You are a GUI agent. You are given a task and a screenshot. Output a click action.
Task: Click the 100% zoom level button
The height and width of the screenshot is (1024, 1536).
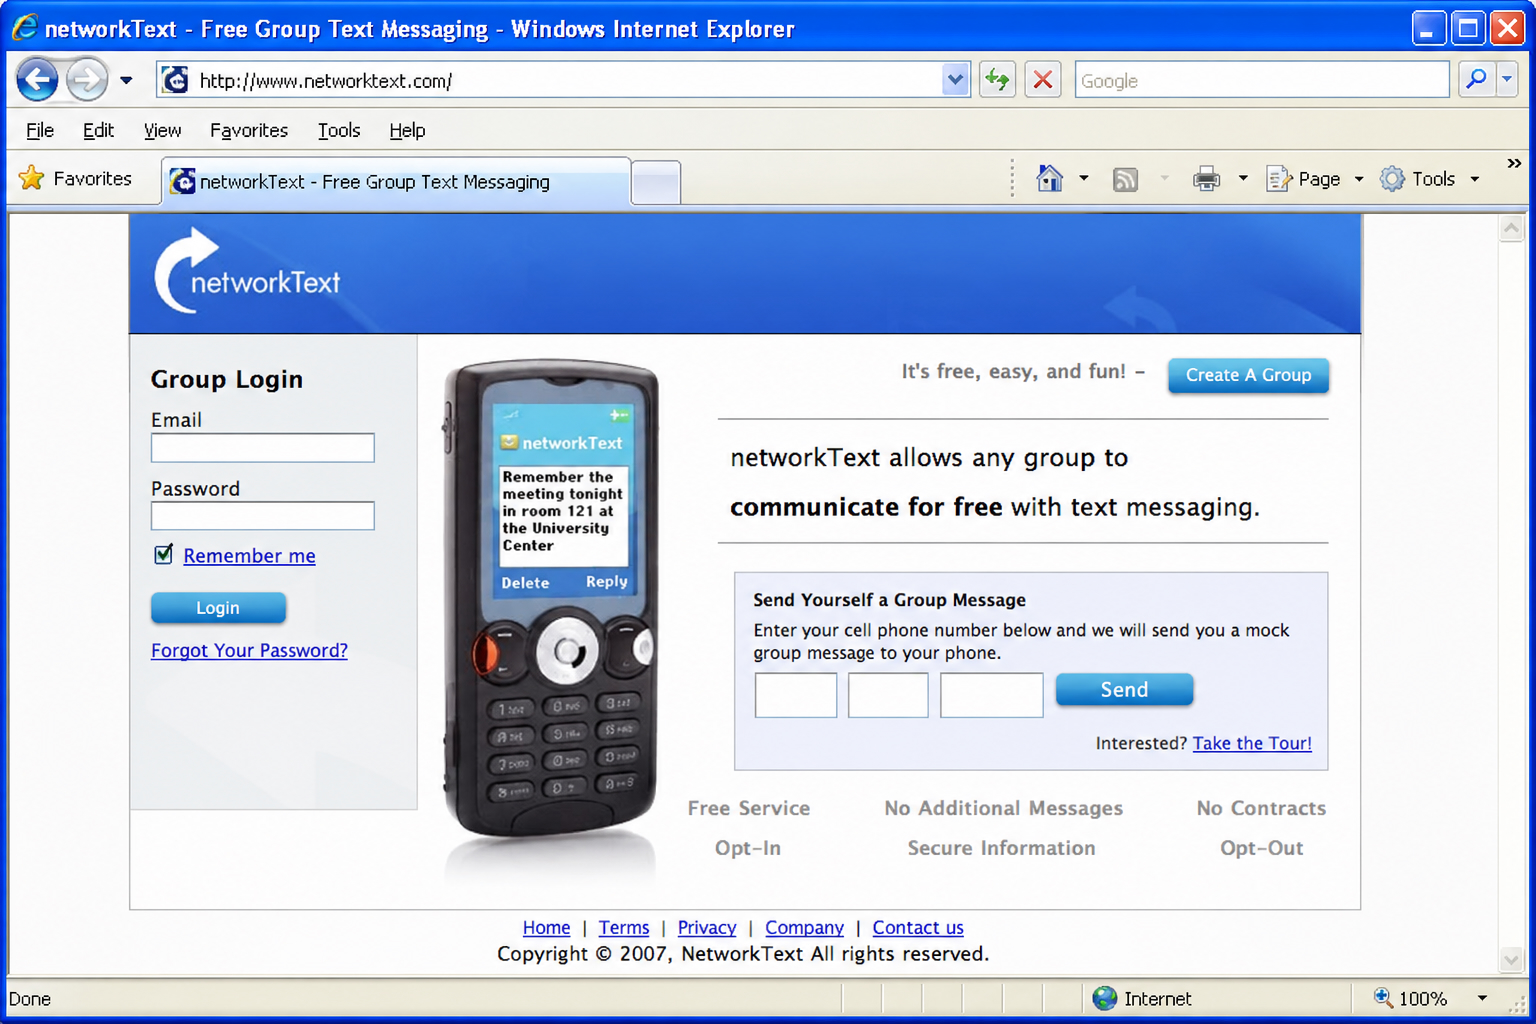[x=1411, y=998]
